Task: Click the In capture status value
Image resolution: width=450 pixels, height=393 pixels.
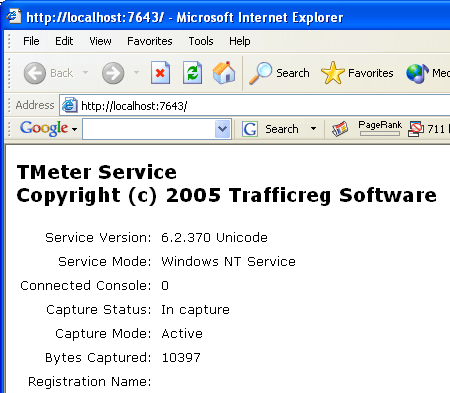Action: [195, 310]
